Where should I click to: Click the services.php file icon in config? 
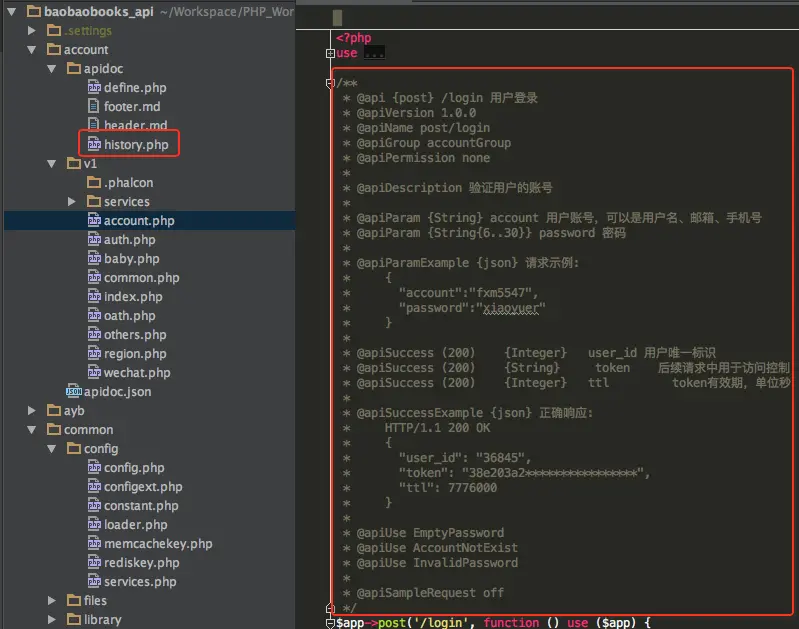click(x=94, y=582)
